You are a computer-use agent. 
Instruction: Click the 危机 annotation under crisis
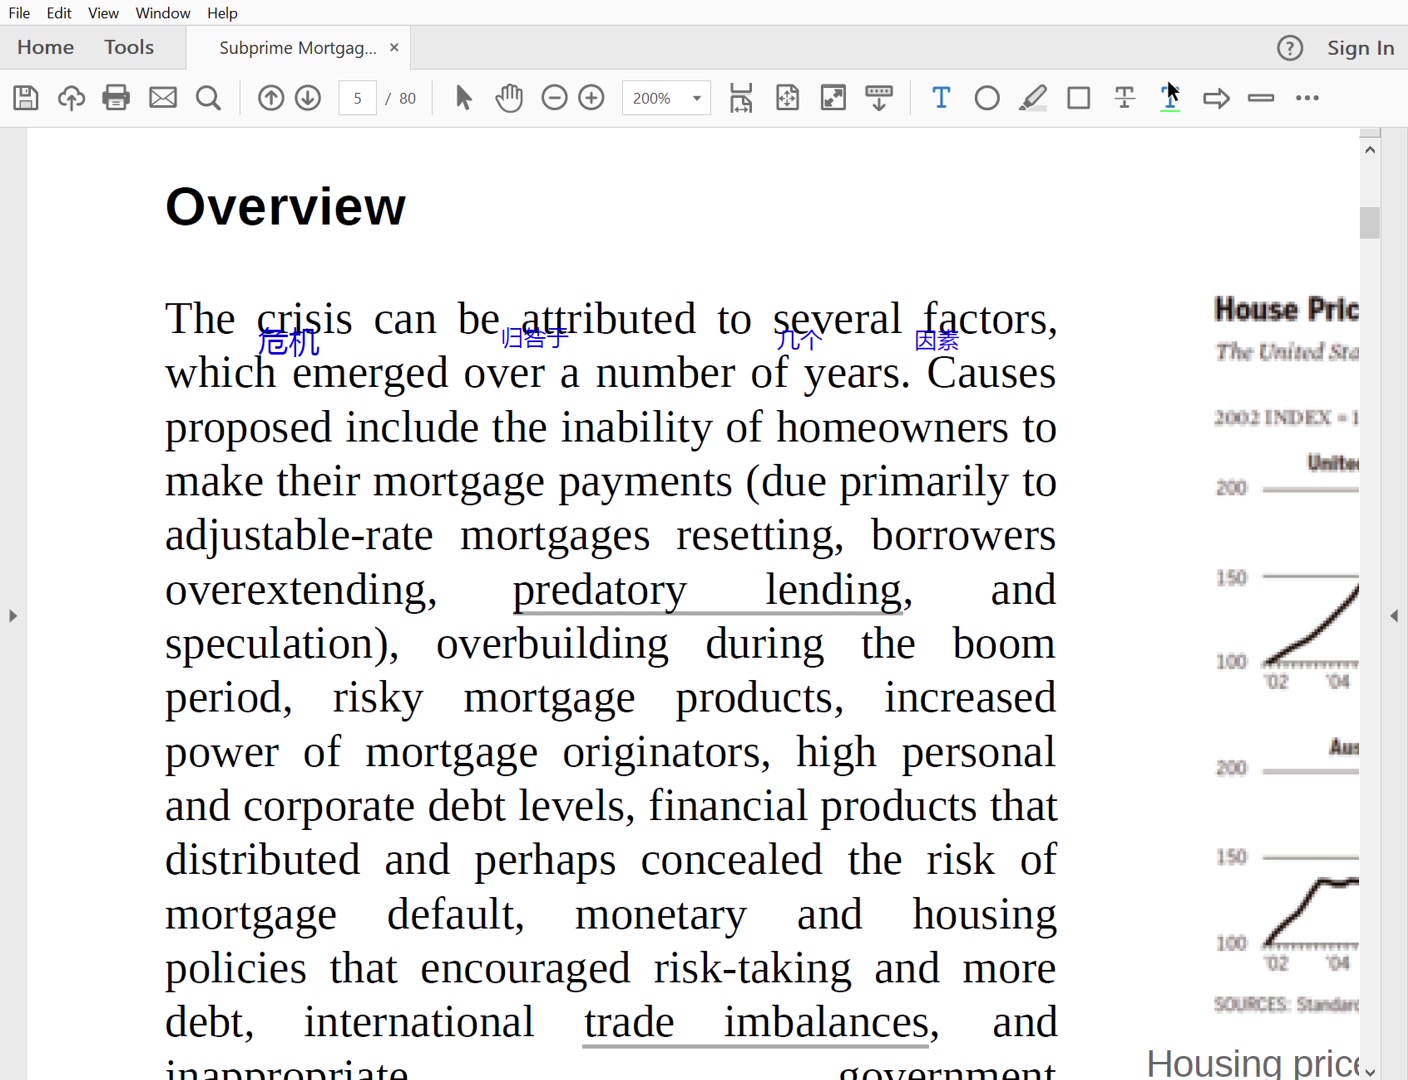click(288, 342)
